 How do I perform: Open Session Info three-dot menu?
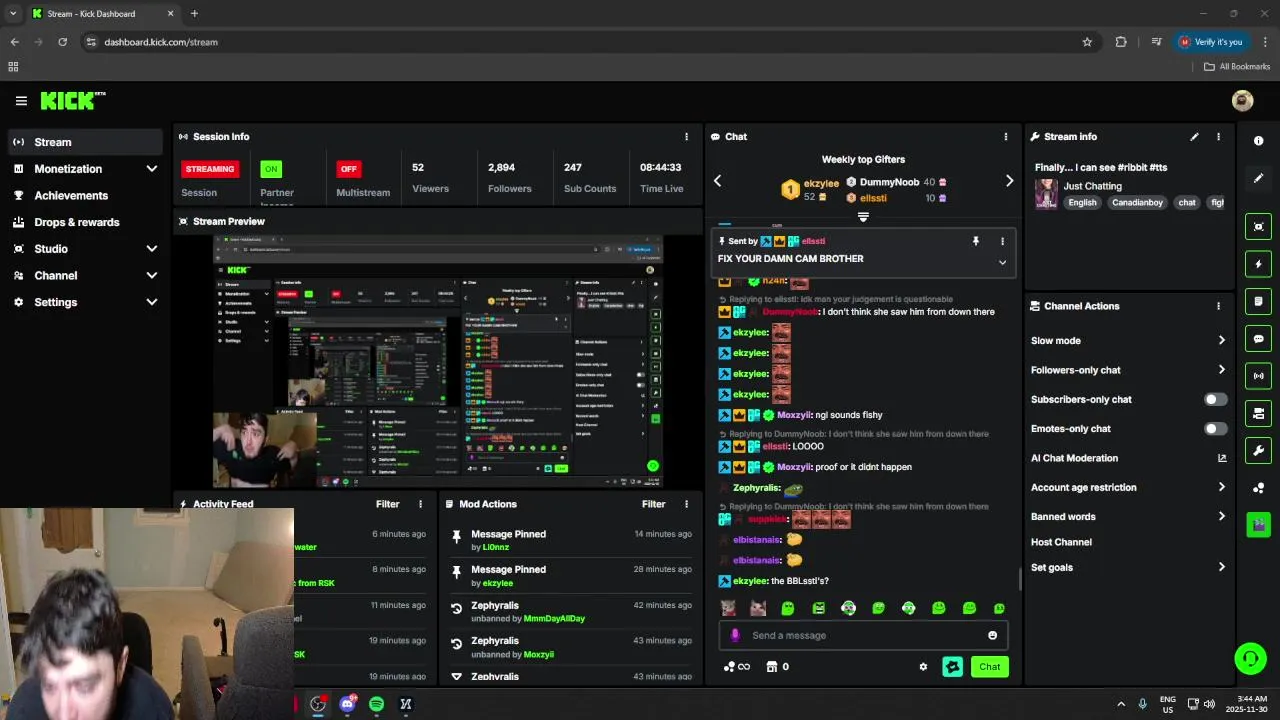point(686,137)
